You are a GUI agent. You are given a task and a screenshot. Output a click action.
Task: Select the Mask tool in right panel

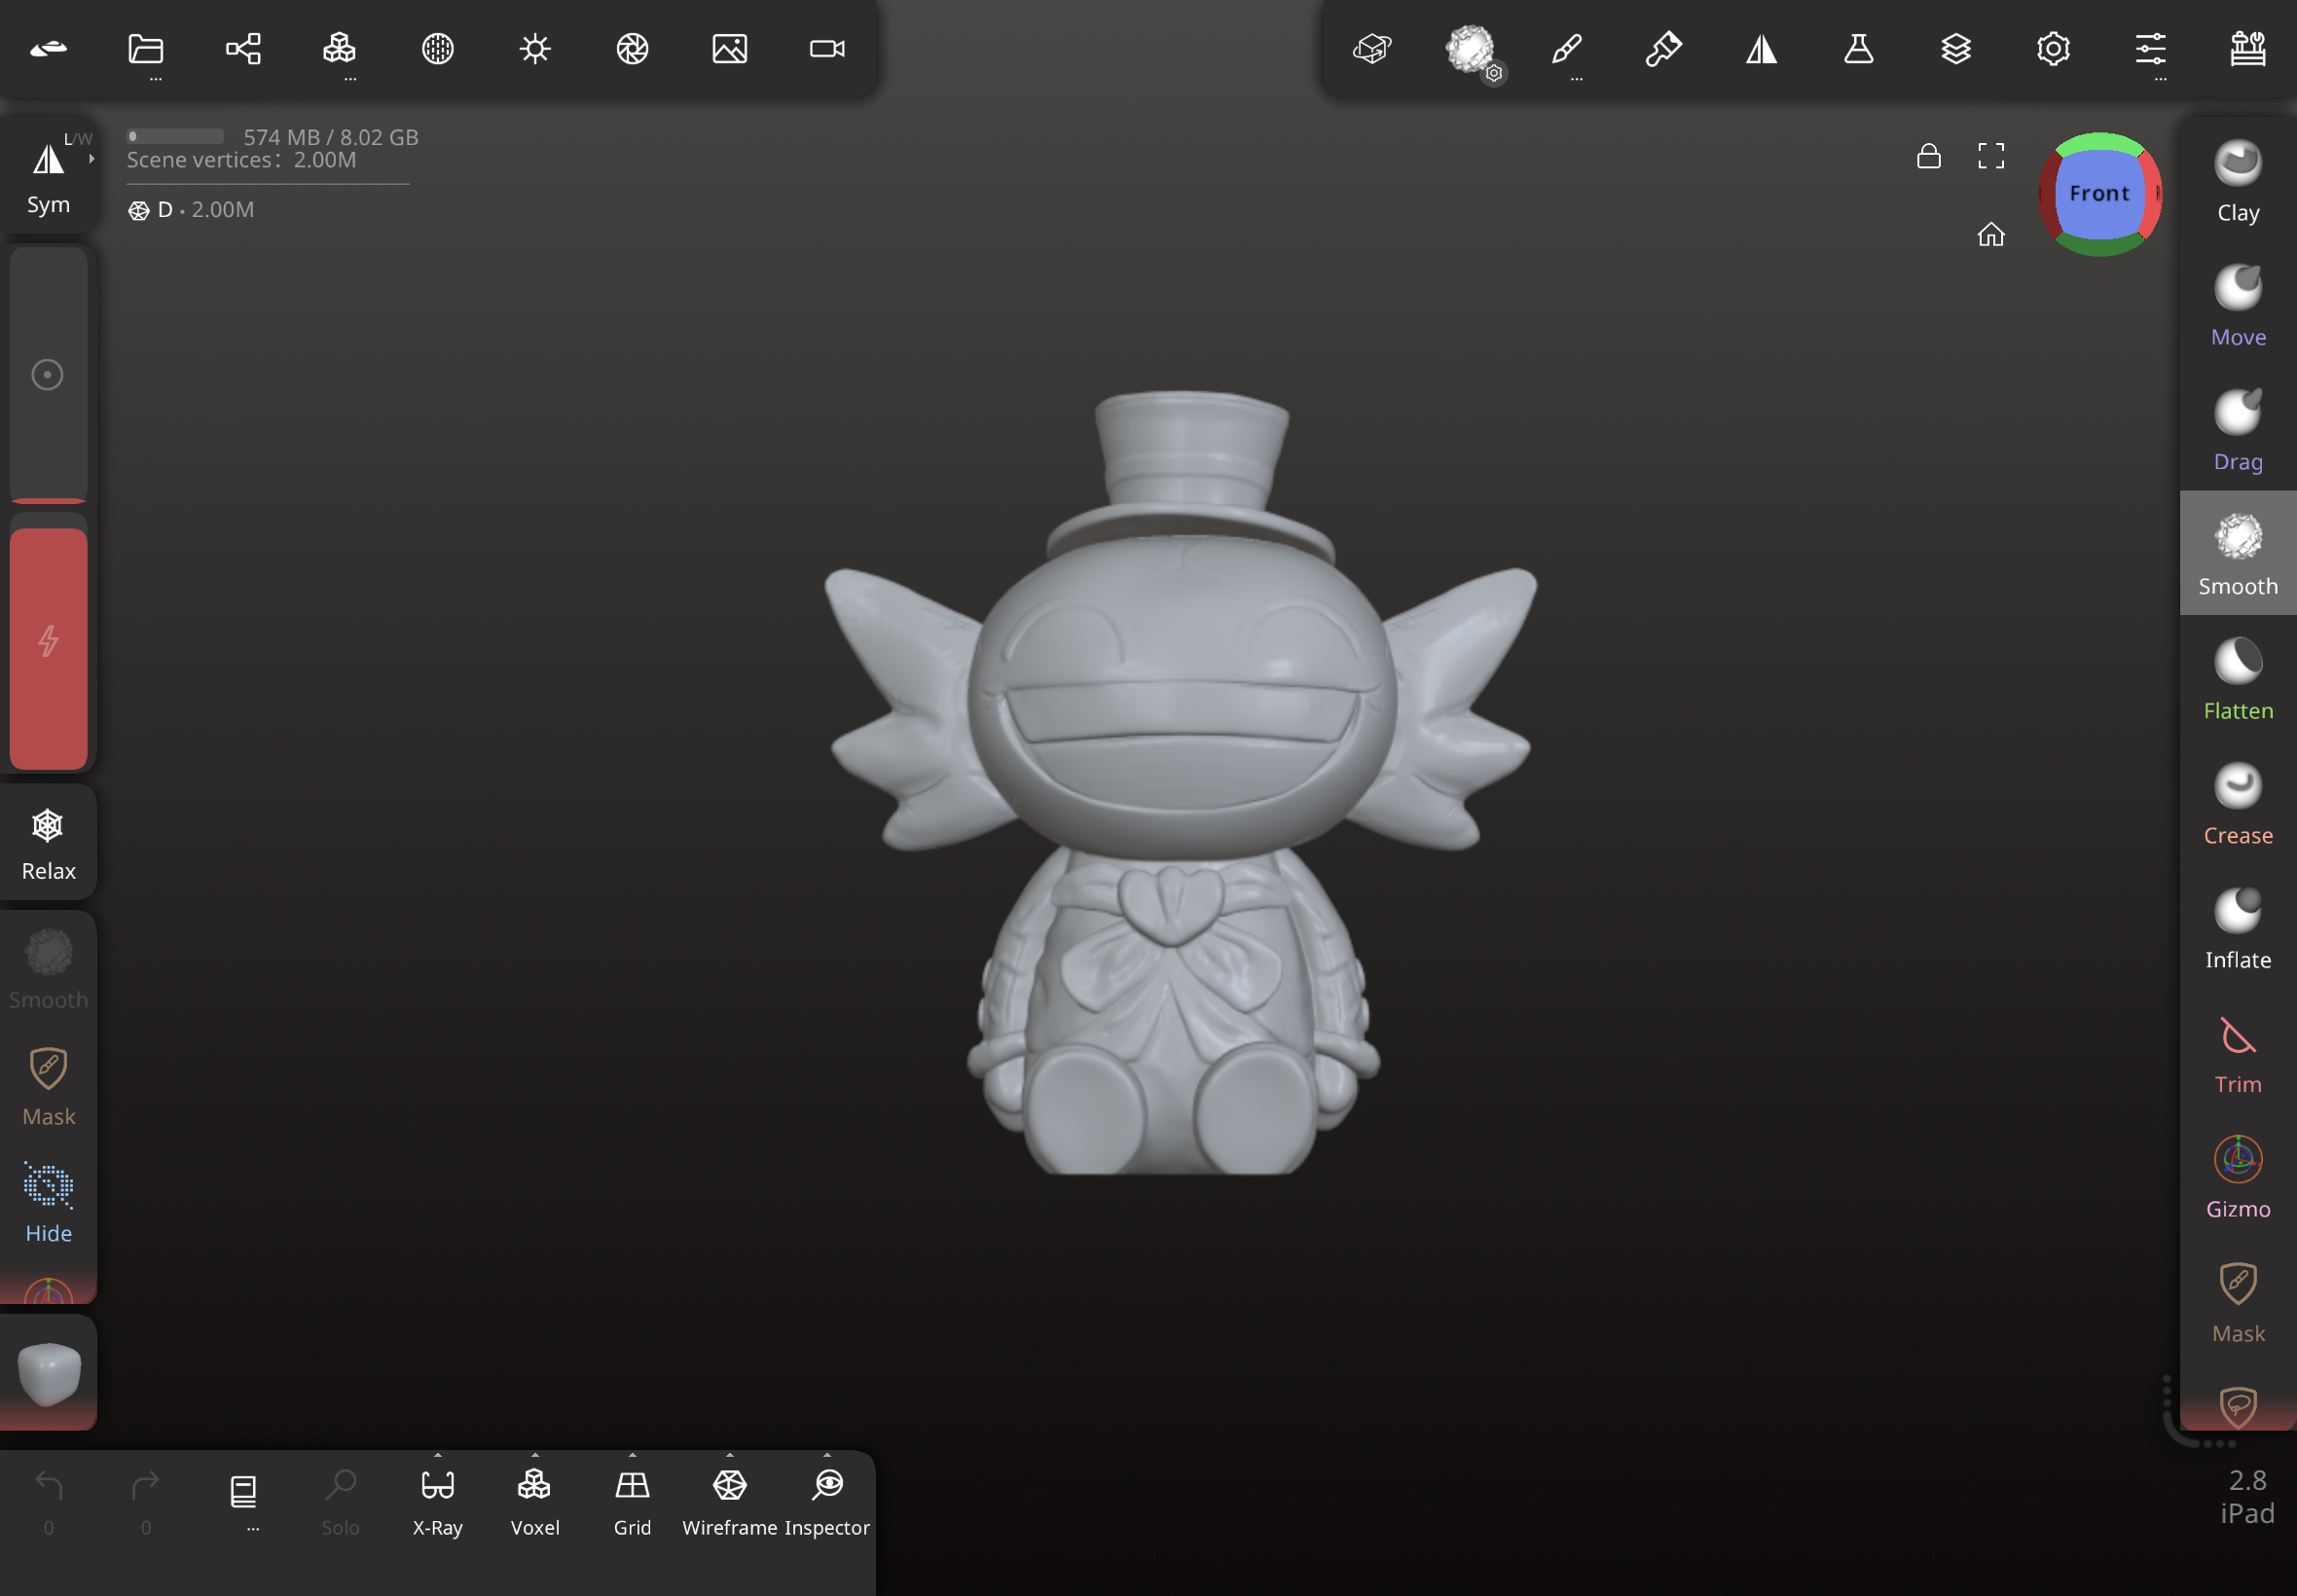(x=2238, y=1301)
